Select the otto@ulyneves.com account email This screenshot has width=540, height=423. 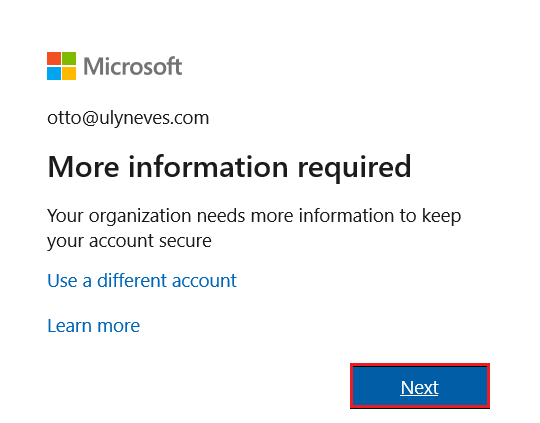click(x=128, y=118)
